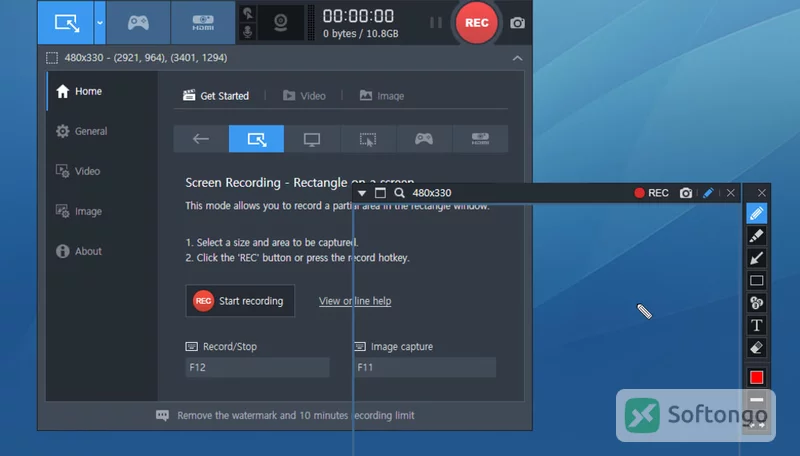Click the large red REC button
Image resolution: width=800 pixels, height=456 pixels.
pyautogui.click(x=477, y=22)
